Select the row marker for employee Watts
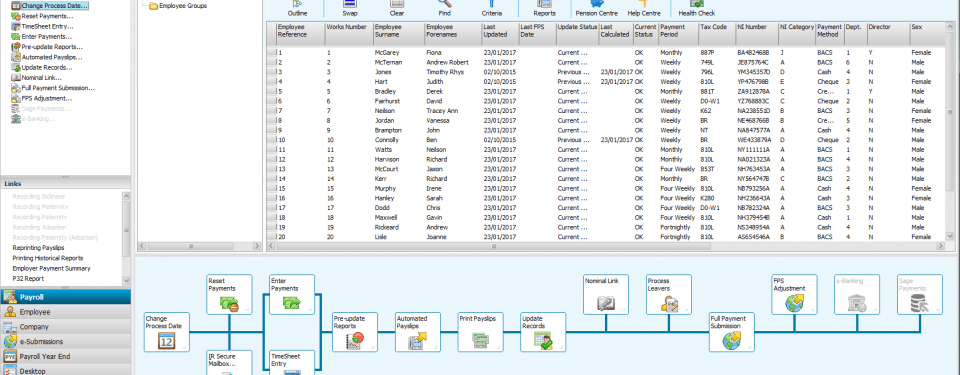The height and width of the screenshot is (375, 960). [x=271, y=150]
